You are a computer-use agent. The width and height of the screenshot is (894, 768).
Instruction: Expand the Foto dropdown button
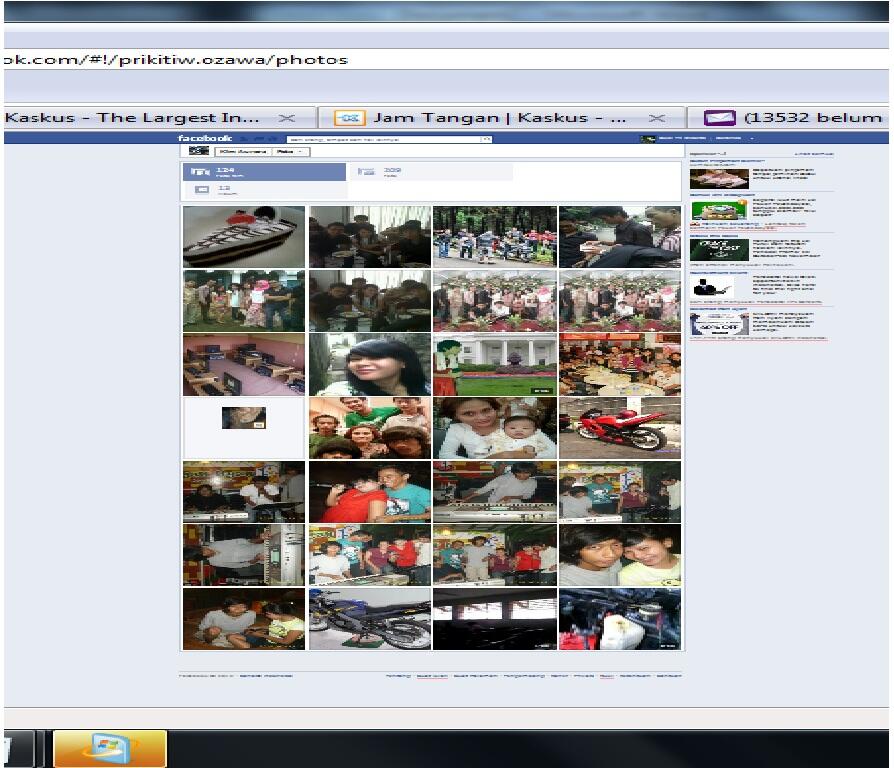(291, 152)
